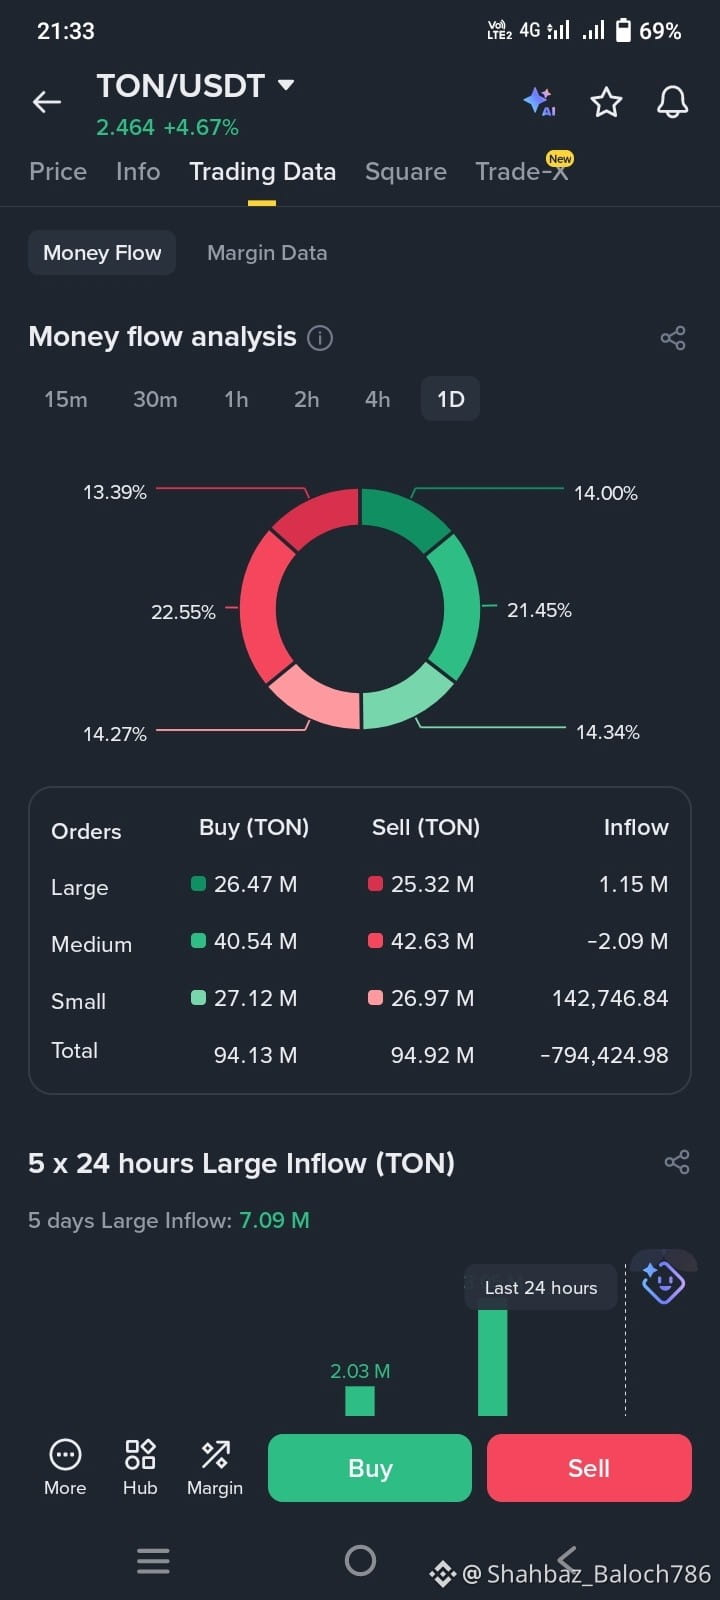Open the Trade-X tab

[522, 171]
